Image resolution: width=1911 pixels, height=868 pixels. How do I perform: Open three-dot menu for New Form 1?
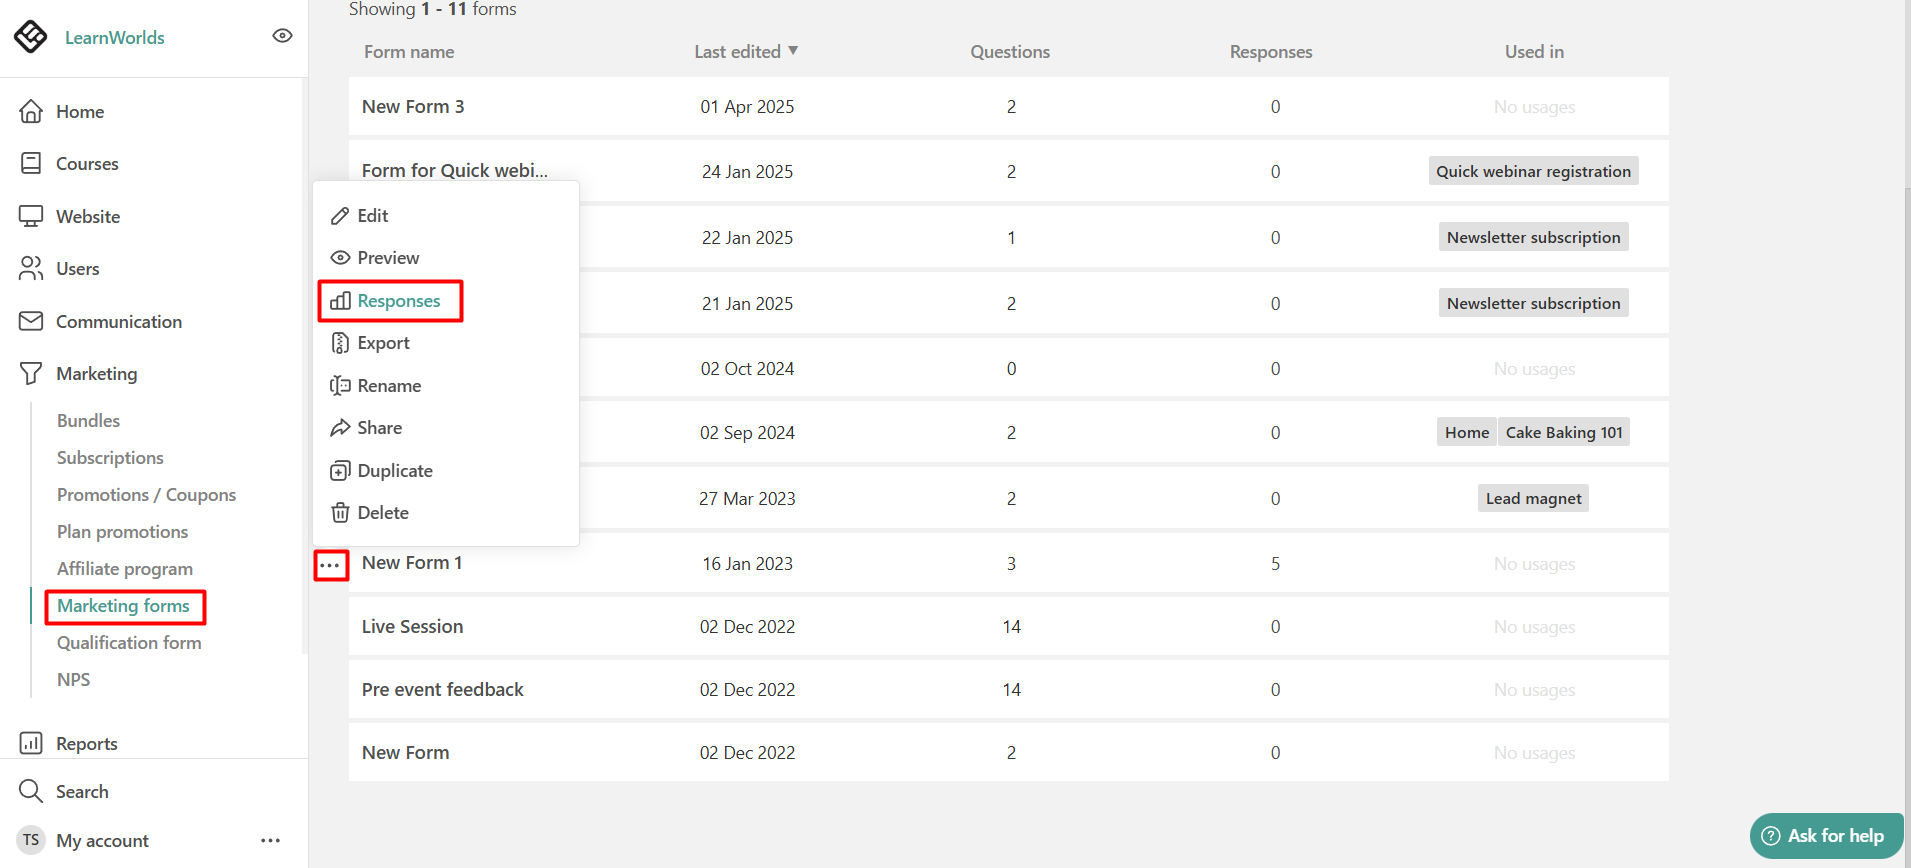click(x=330, y=565)
